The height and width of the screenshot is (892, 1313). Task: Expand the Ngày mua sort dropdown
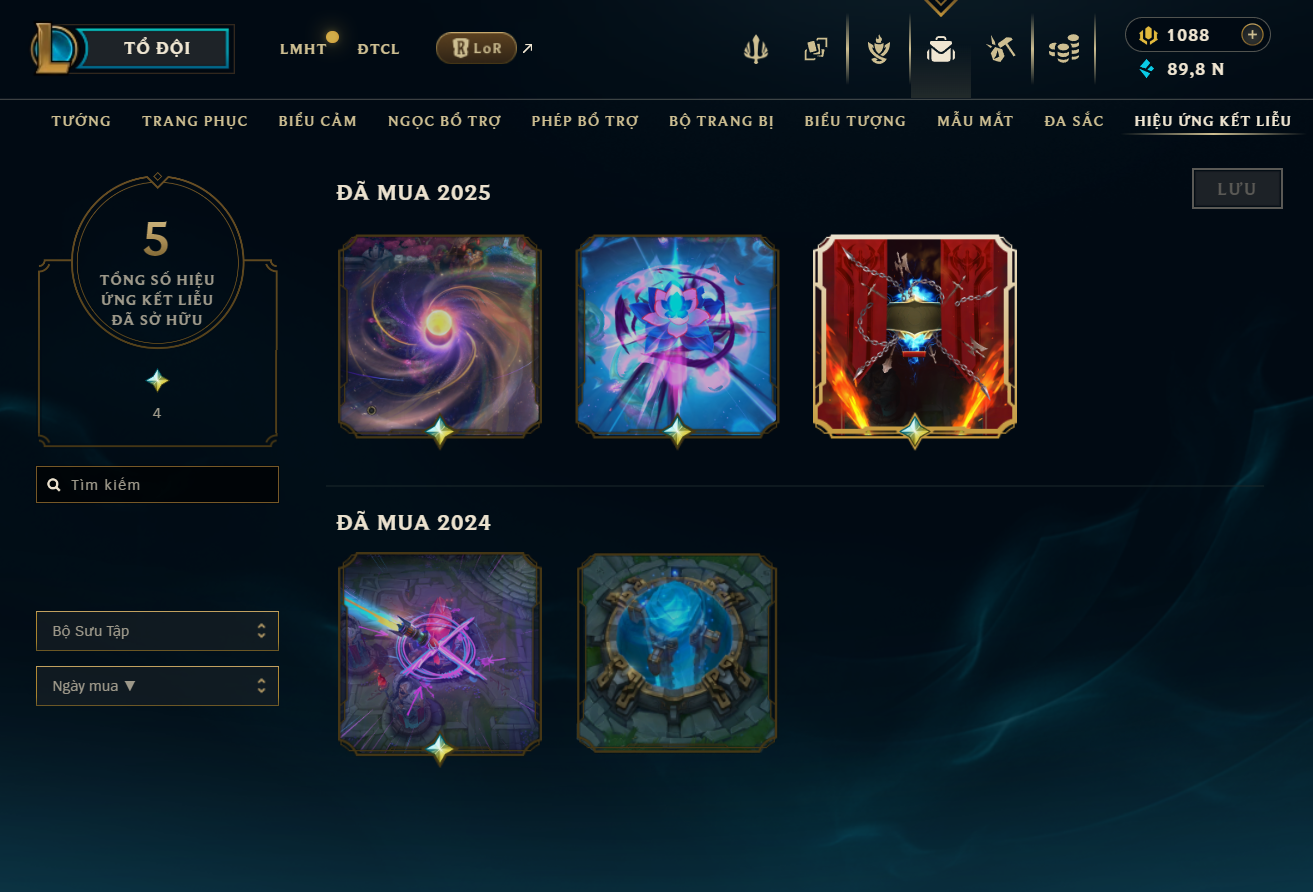pyautogui.click(x=157, y=686)
